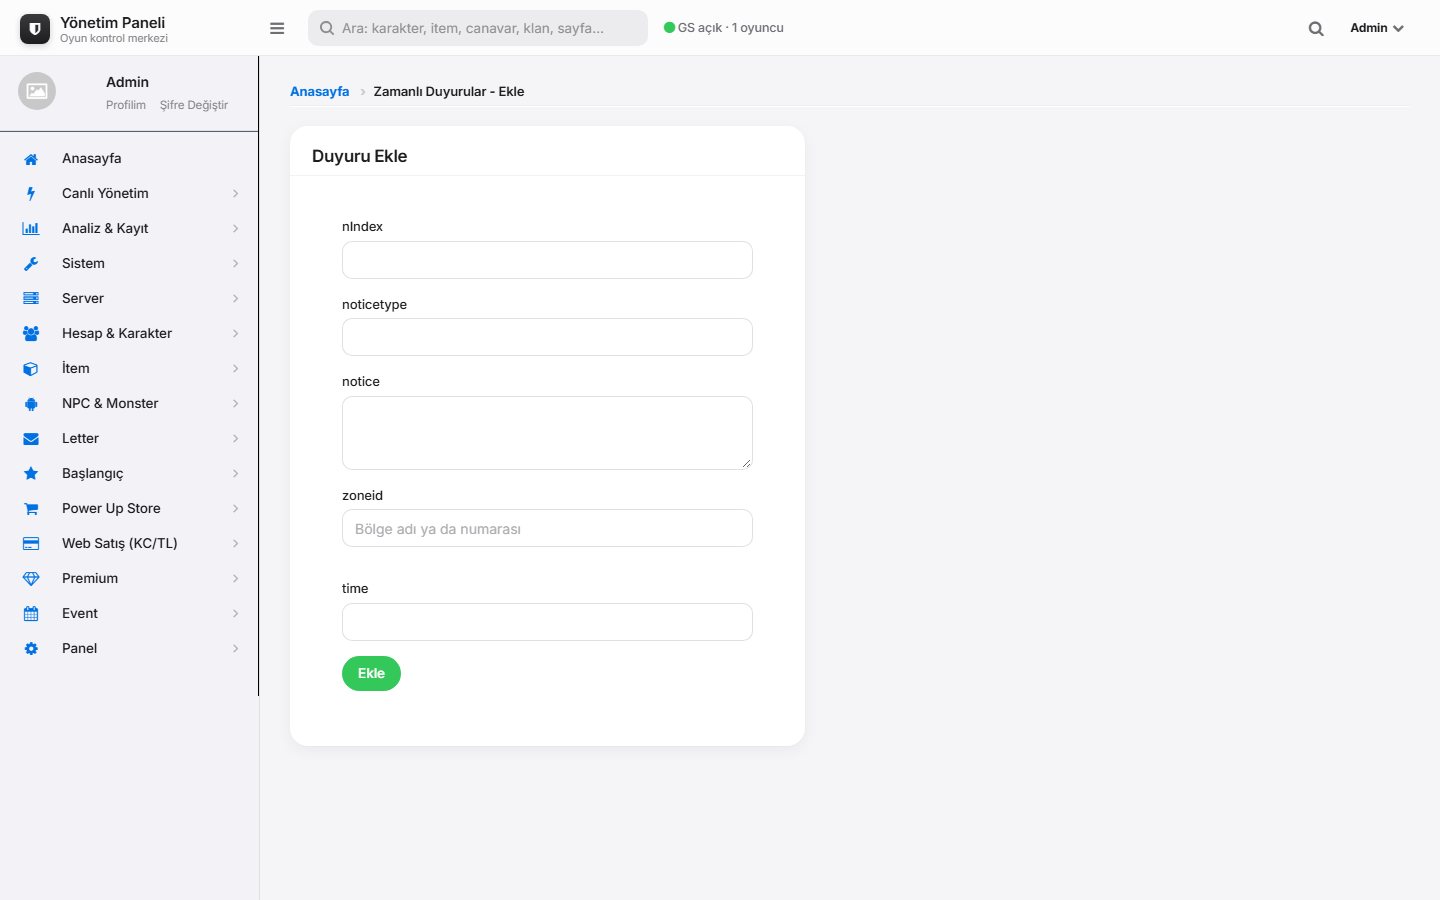Open the Event menu item
Screen dimensions: 1440x900
tap(129, 613)
